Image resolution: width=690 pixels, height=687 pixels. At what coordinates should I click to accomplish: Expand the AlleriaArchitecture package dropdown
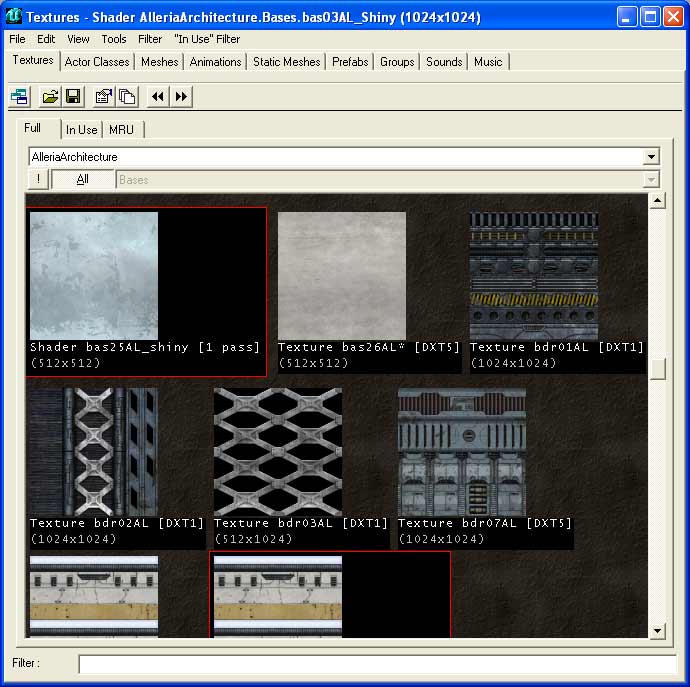[651, 157]
